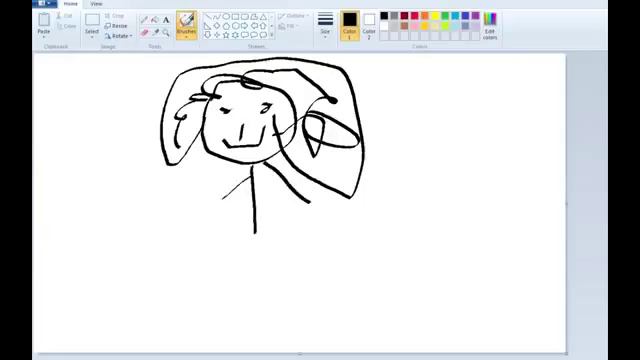The image size is (640, 360).
Task: Select the Fill with color bucket tool
Action: 155,20
